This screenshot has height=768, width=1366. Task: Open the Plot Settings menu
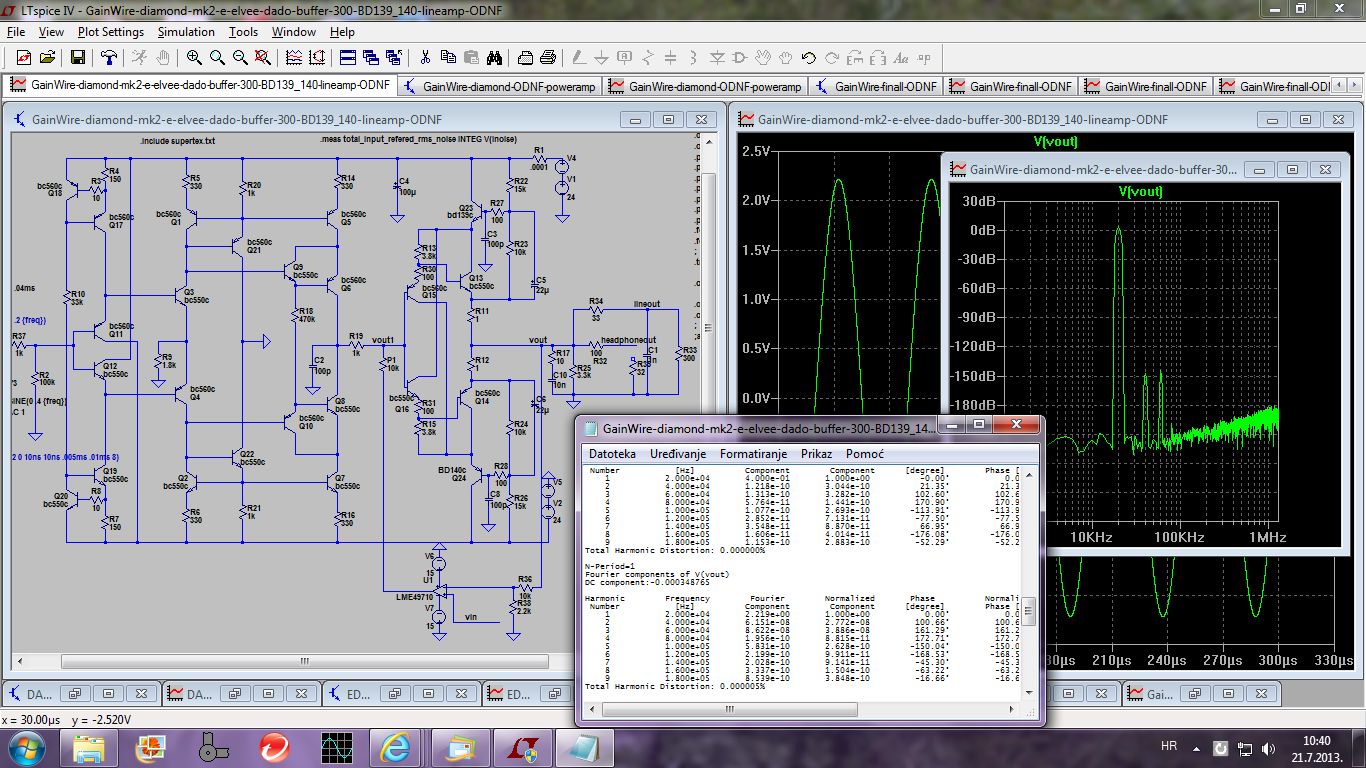coord(111,32)
